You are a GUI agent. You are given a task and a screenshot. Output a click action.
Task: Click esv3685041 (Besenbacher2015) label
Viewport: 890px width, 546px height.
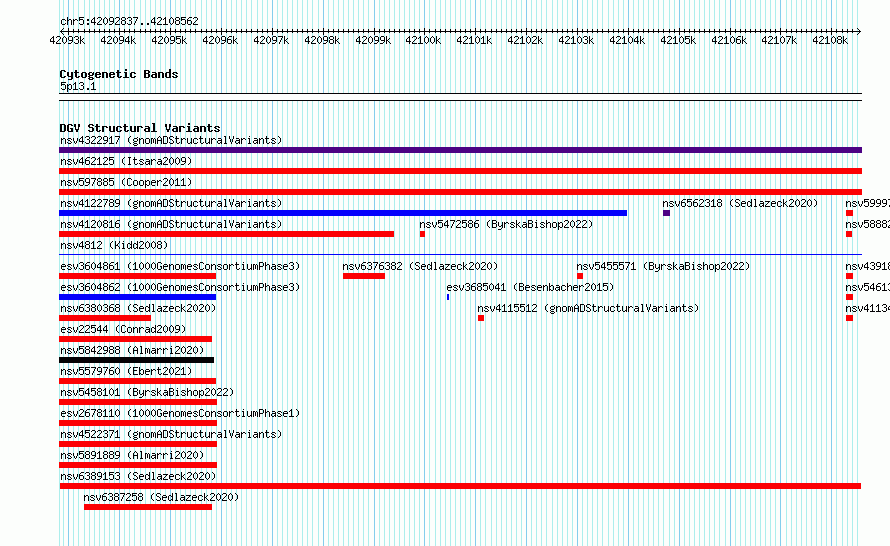(x=530, y=287)
